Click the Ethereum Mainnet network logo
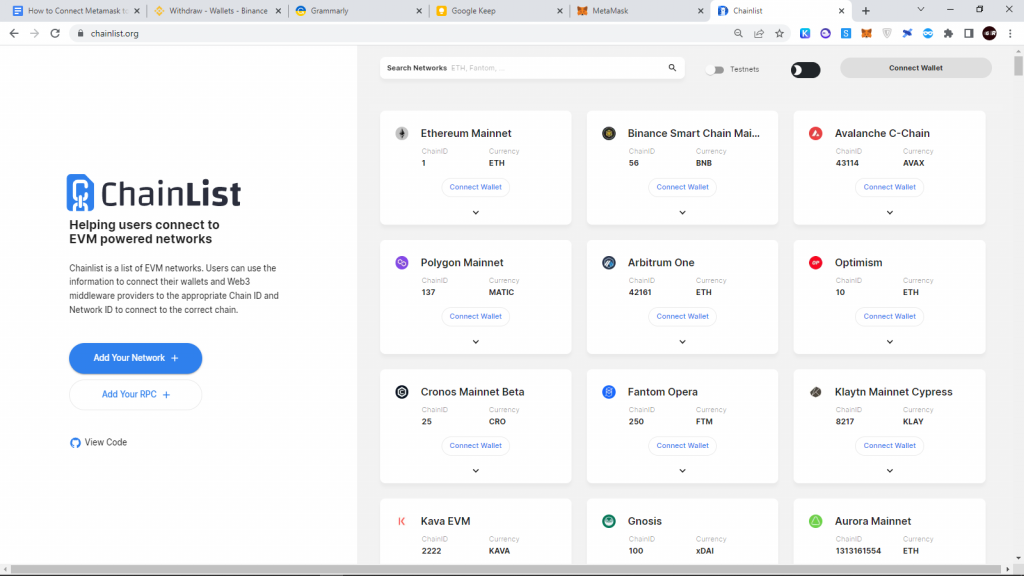Screen dimensions: 1024x576 tap(402, 132)
